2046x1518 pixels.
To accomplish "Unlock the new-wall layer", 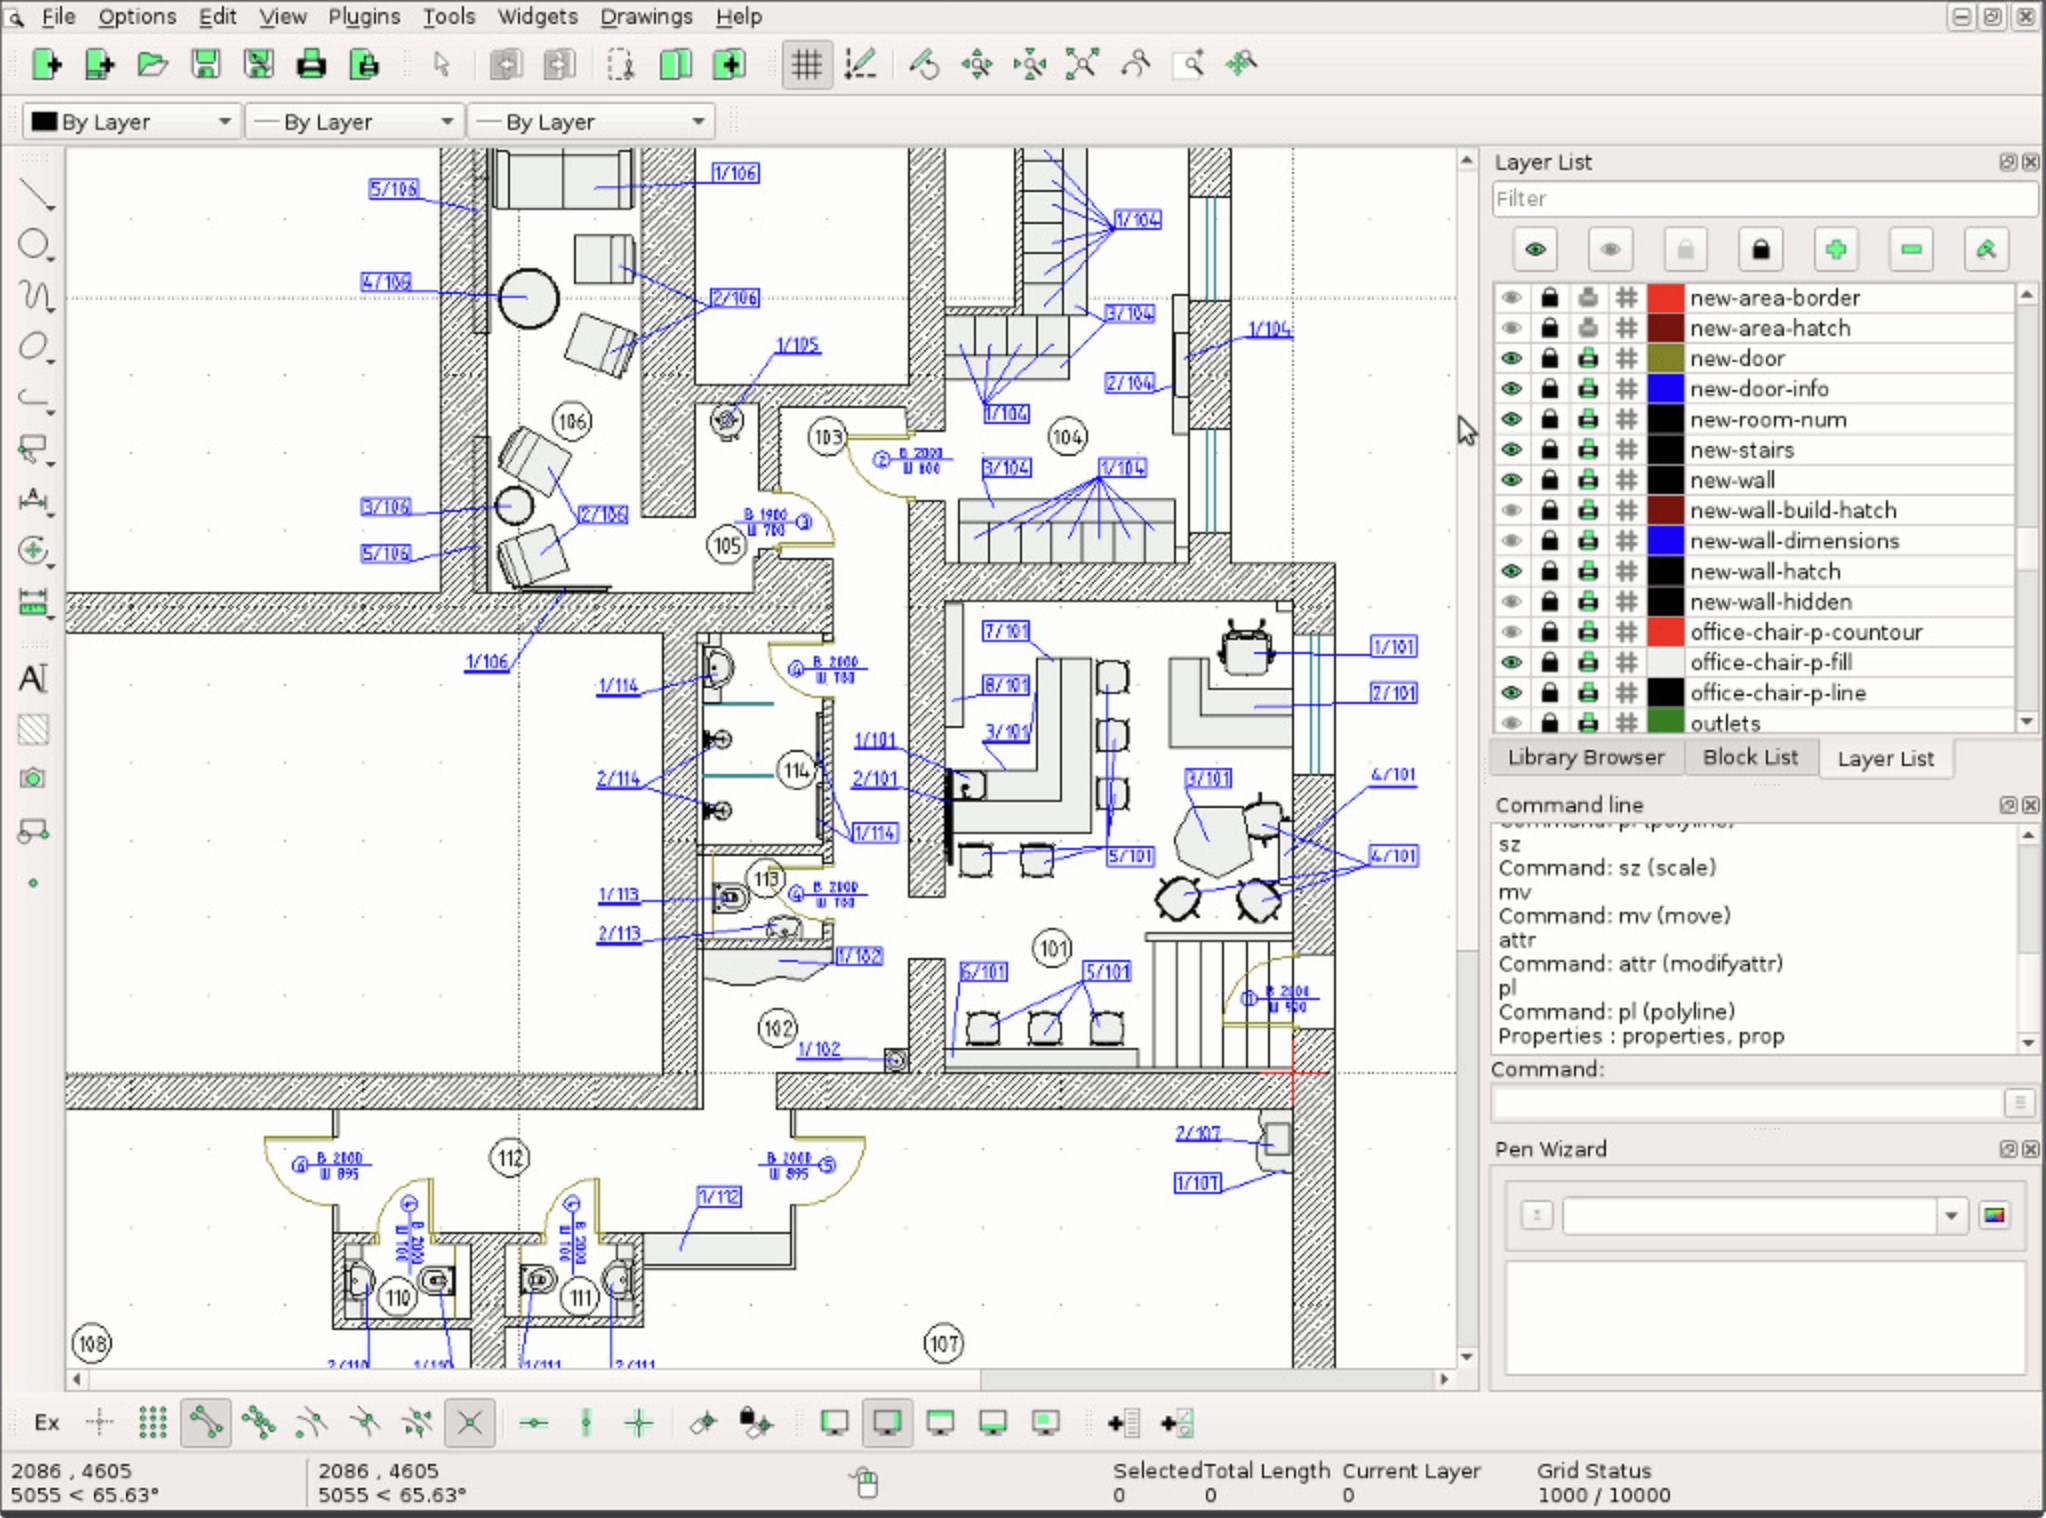I will click(x=1548, y=480).
